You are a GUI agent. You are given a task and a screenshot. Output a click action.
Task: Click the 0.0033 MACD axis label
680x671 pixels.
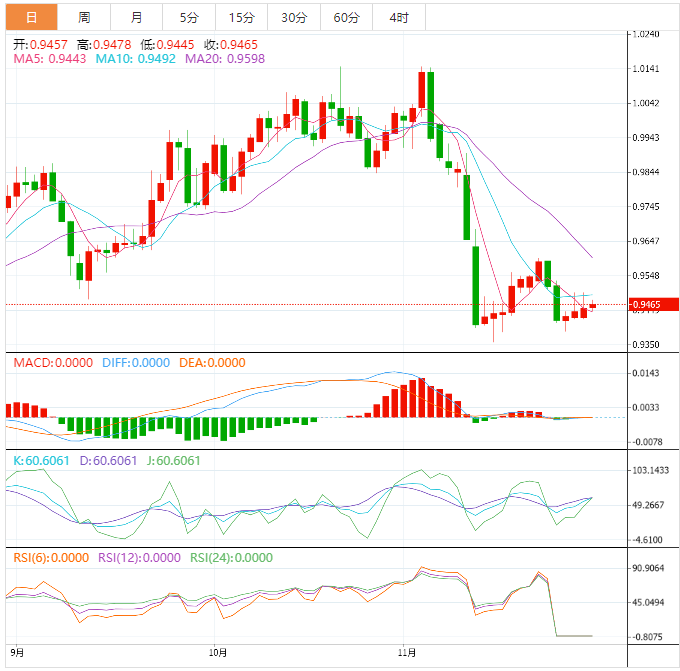point(646,407)
